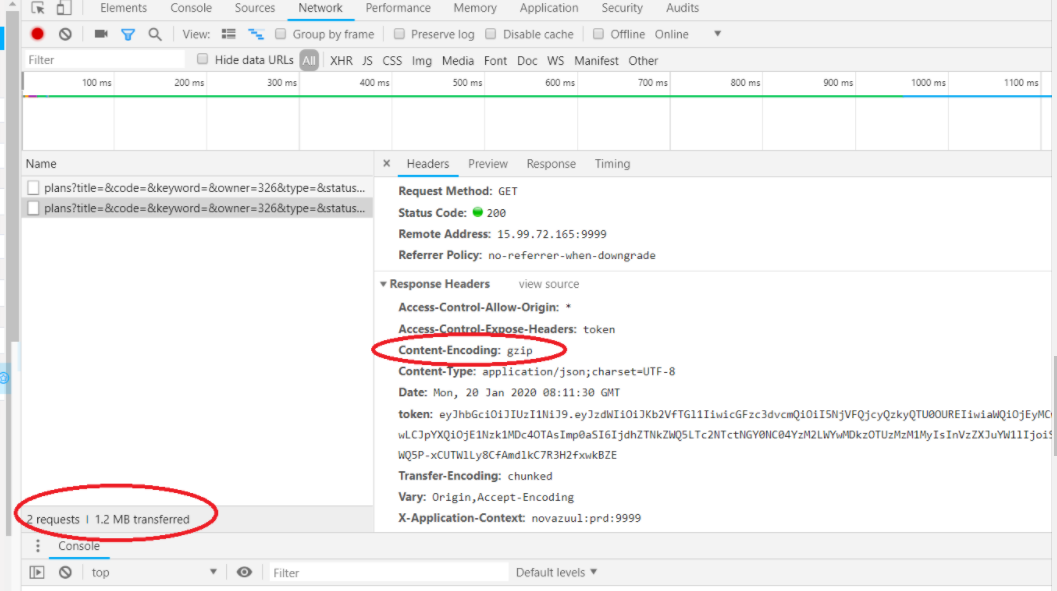Open the Audits panel
Image resolution: width=1057 pixels, height=591 pixels.
pos(682,8)
